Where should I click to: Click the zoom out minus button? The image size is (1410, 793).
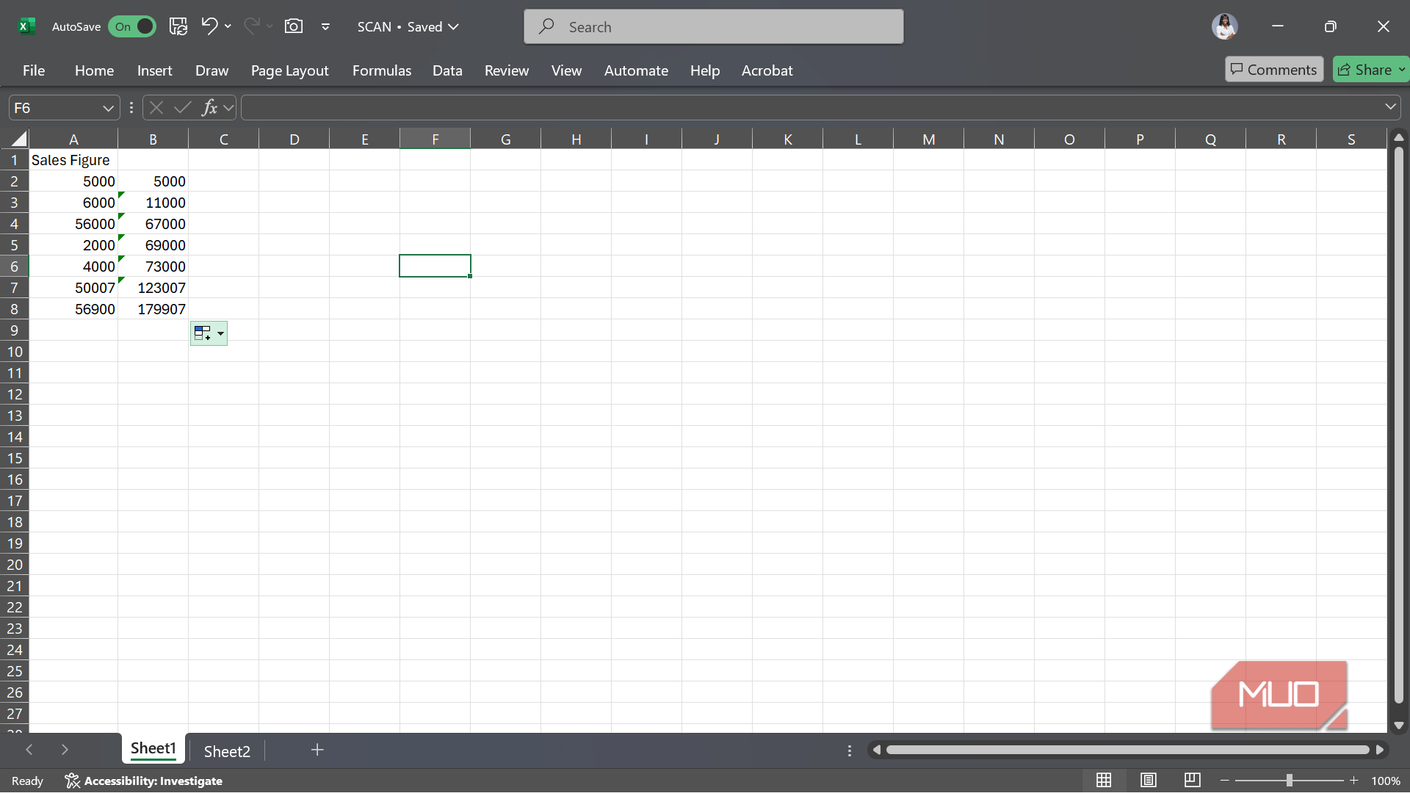1224,780
